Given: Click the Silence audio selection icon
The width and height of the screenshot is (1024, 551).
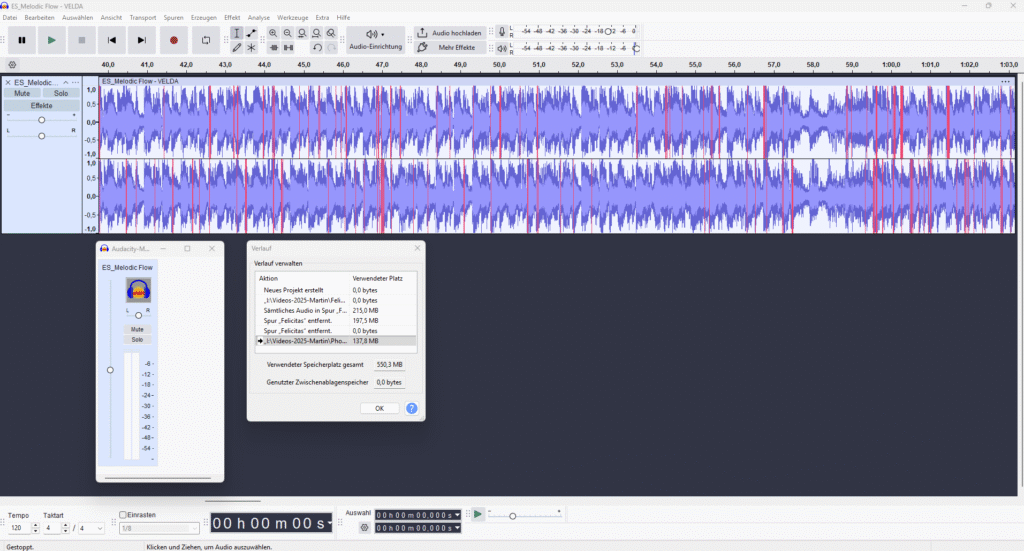Looking at the screenshot, I should click(x=287, y=47).
